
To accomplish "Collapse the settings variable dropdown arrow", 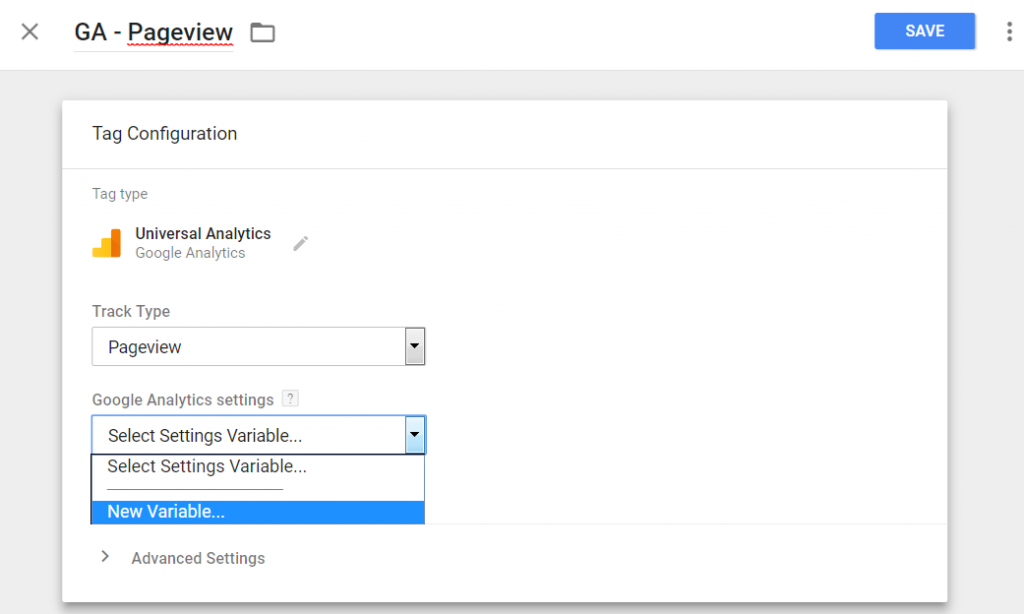I will 415,435.
